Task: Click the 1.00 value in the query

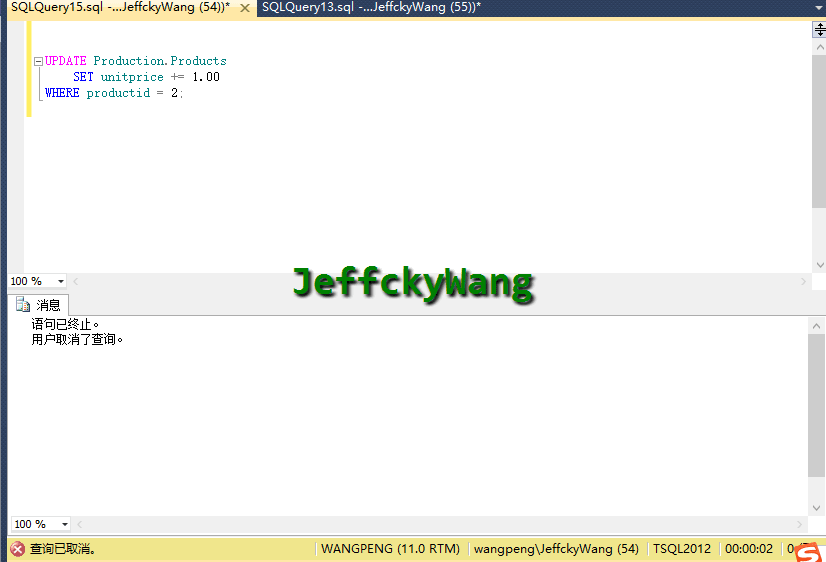Action: click(206, 77)
